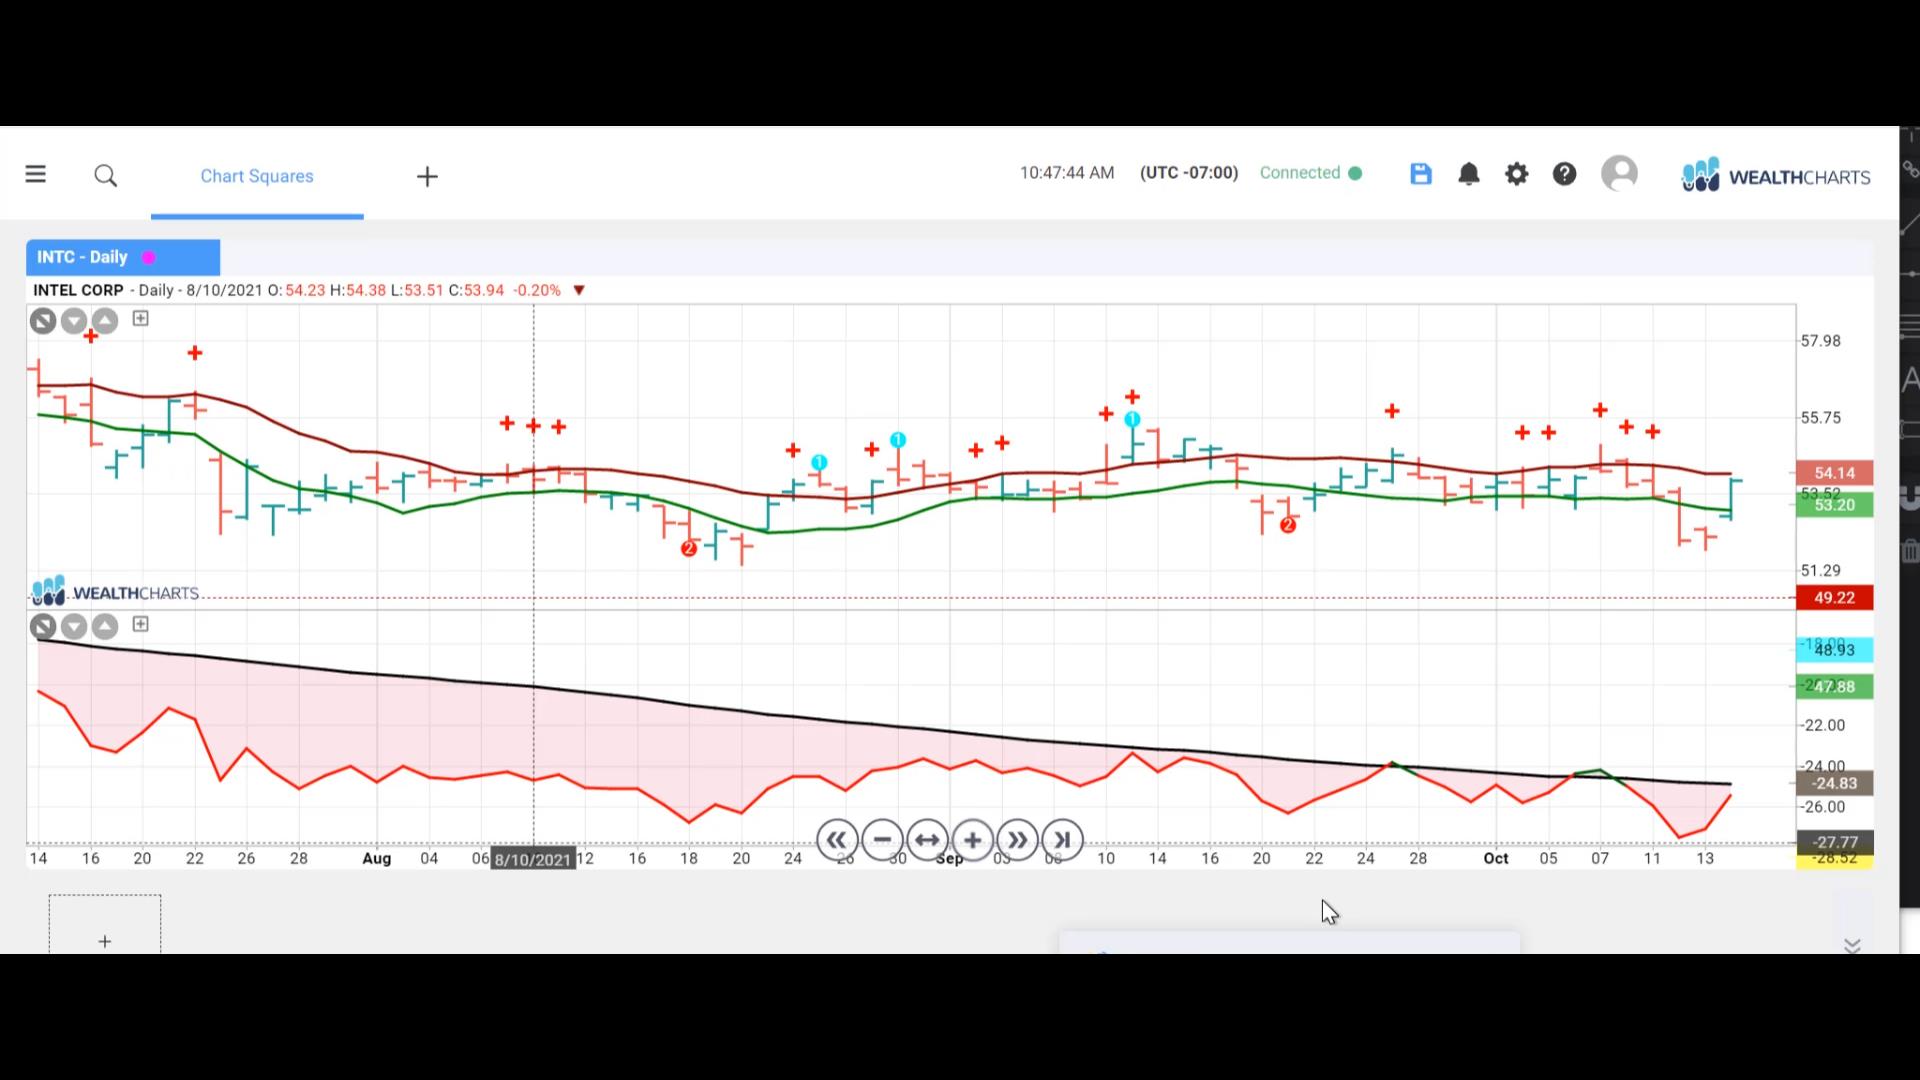
Task: Click the red 49.22 price label
Action: (x=1834, y=598)
